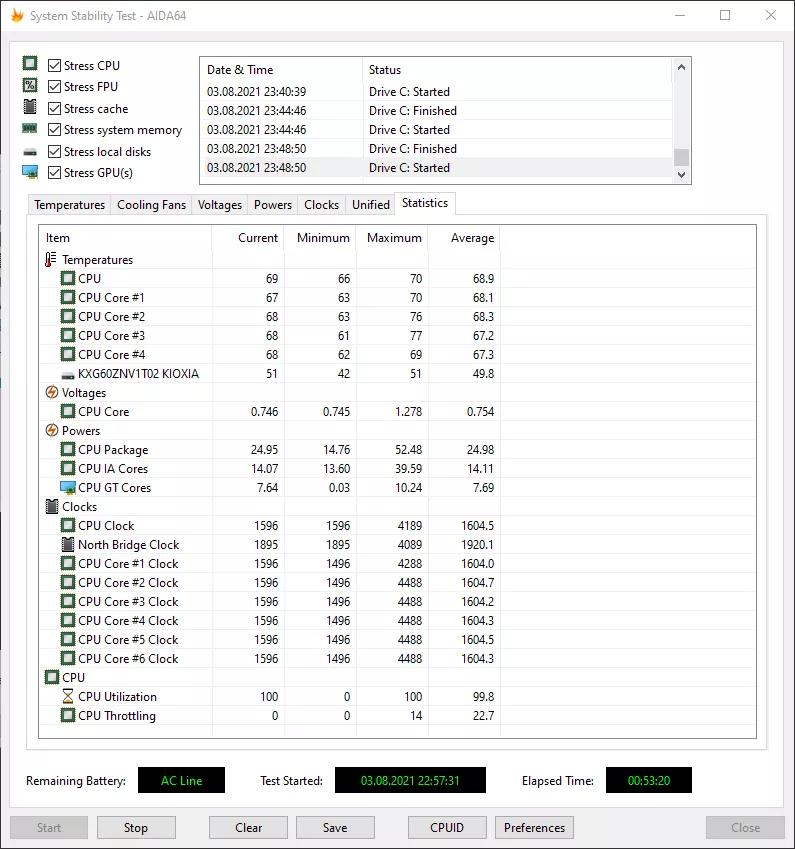Disable the Stress GPU(s) checkbox

point(54,173)
